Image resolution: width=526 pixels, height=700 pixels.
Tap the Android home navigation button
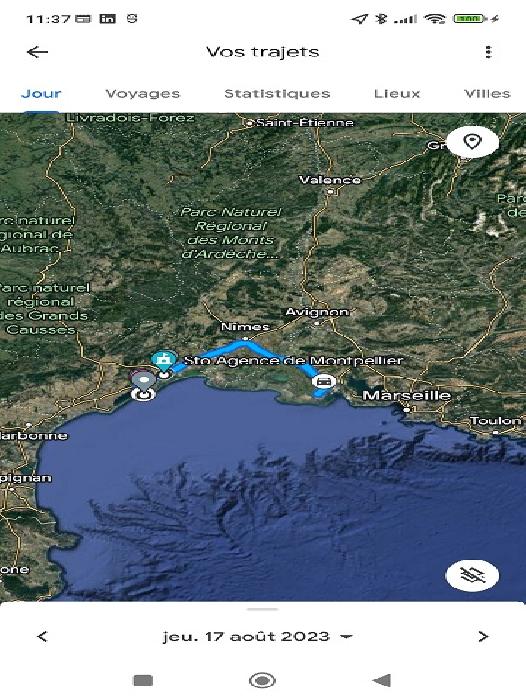[x=262, y=680]
